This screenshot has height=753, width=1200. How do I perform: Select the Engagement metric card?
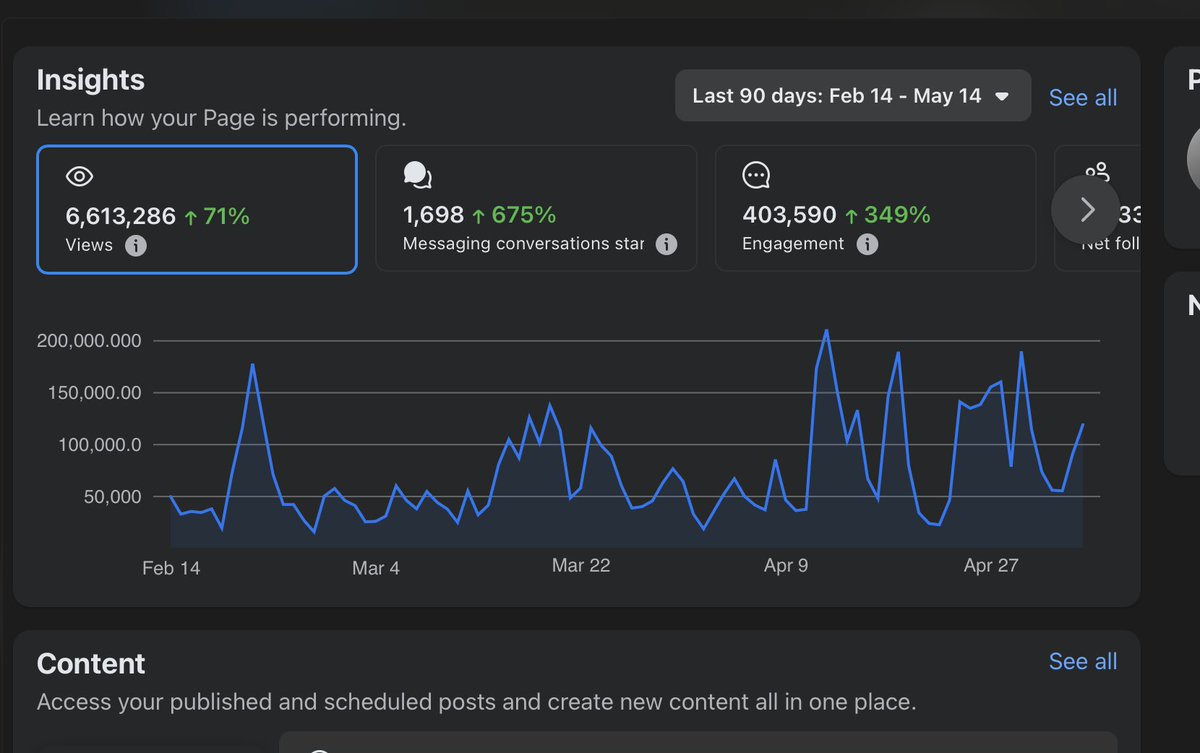(x=875, y=208)
